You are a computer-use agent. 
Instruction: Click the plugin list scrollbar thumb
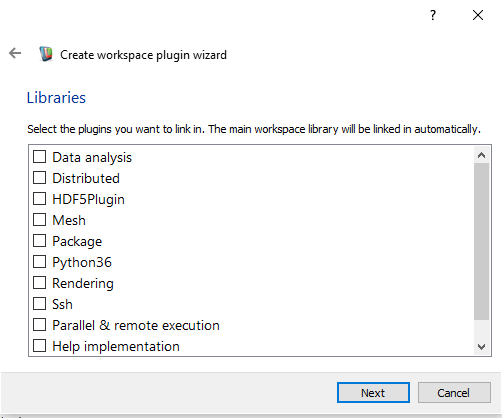(x=481, y=241)
